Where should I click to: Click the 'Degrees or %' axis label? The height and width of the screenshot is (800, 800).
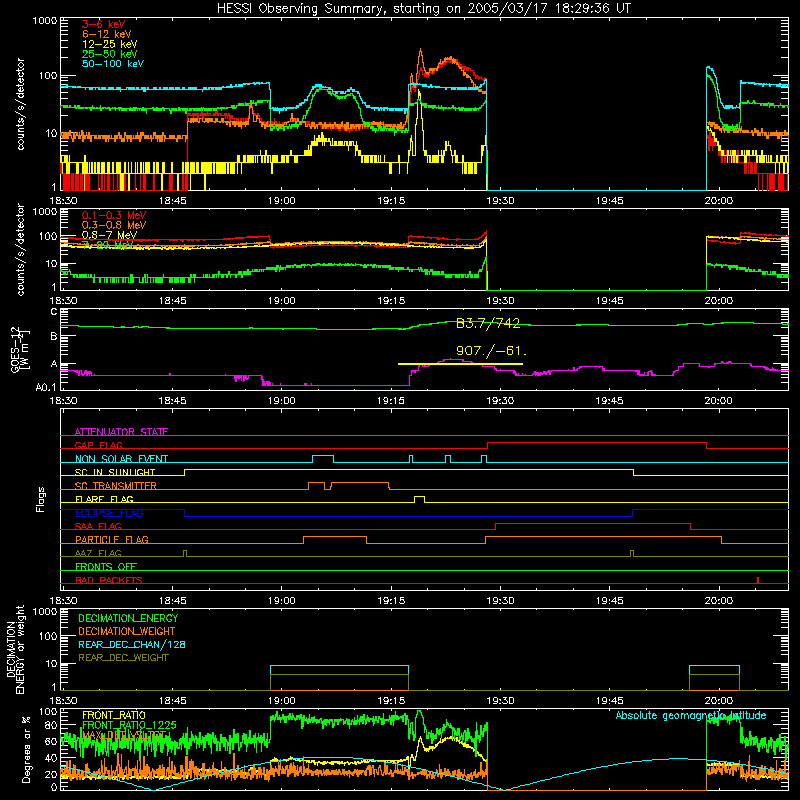tap(26, 749)
